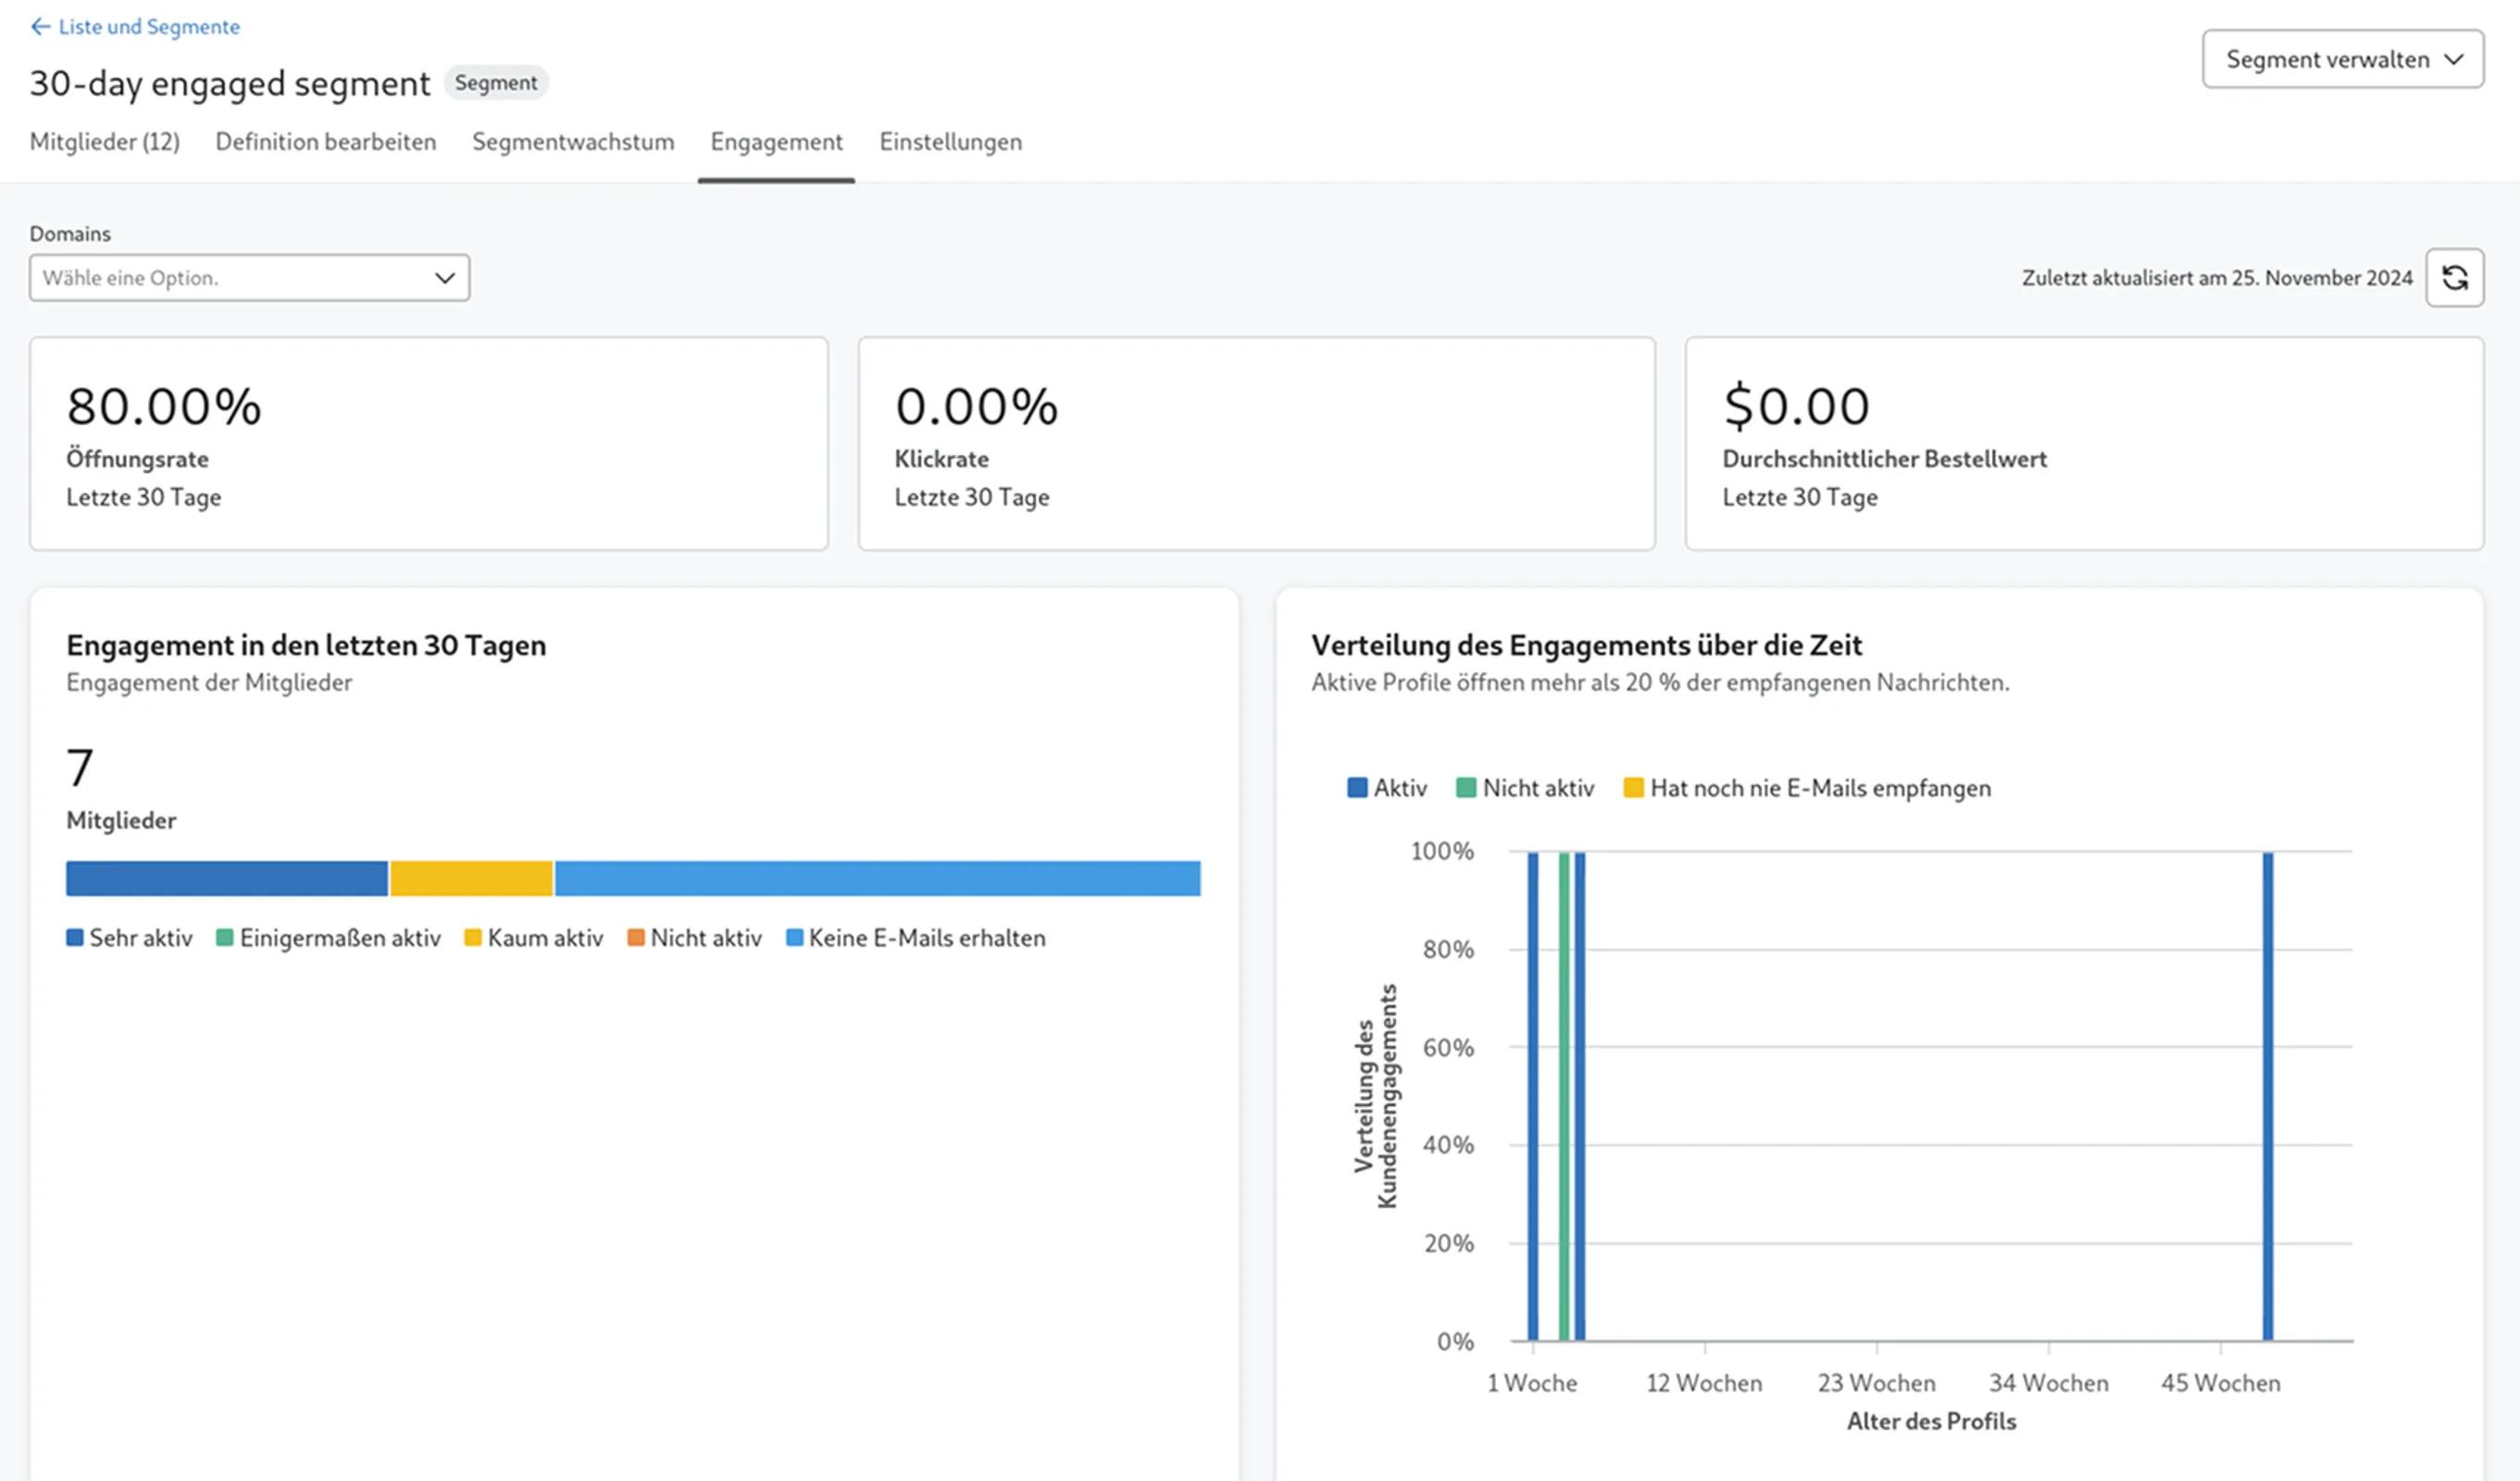Click the Einigermaßen aktiv legend marker
The width and height of the screenshot is (2520, 1481).
[x=224, y=938]
